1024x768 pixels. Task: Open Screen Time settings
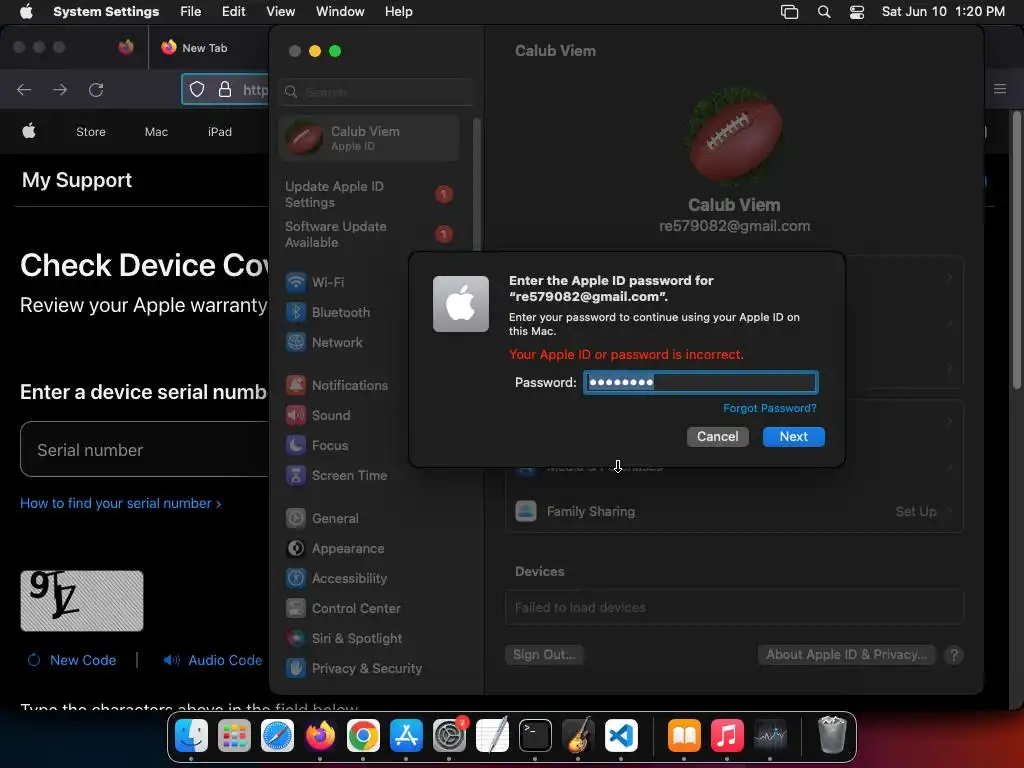point(337,475)
